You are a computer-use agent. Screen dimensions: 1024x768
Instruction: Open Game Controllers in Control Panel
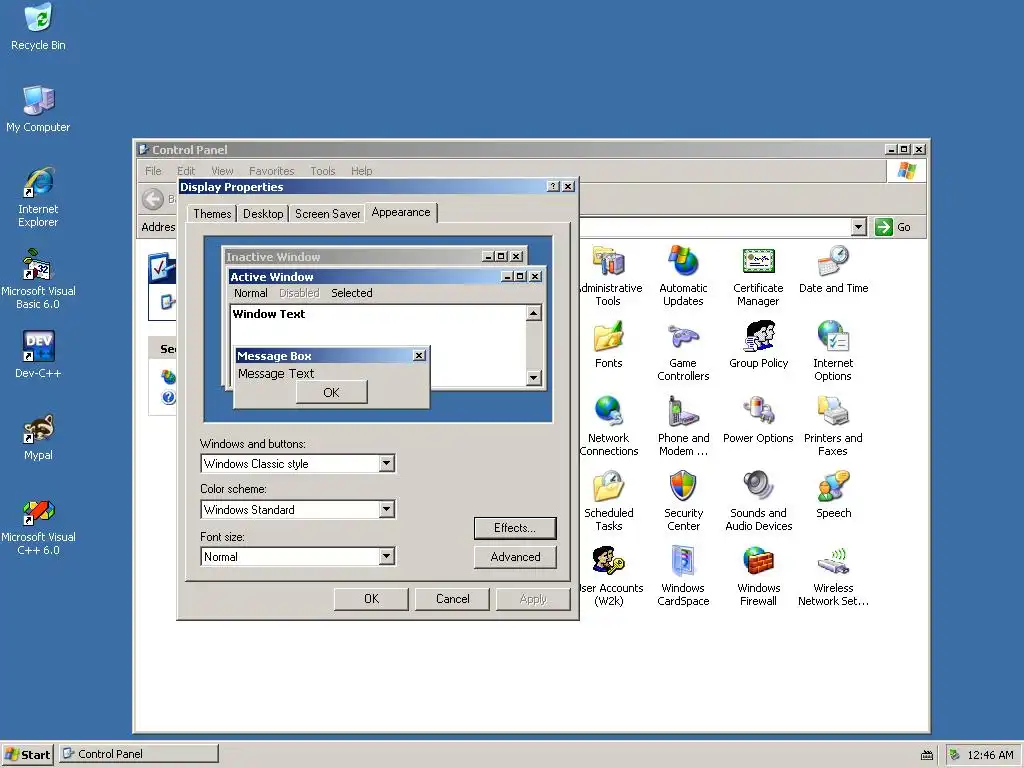click(x=683, y=336)
